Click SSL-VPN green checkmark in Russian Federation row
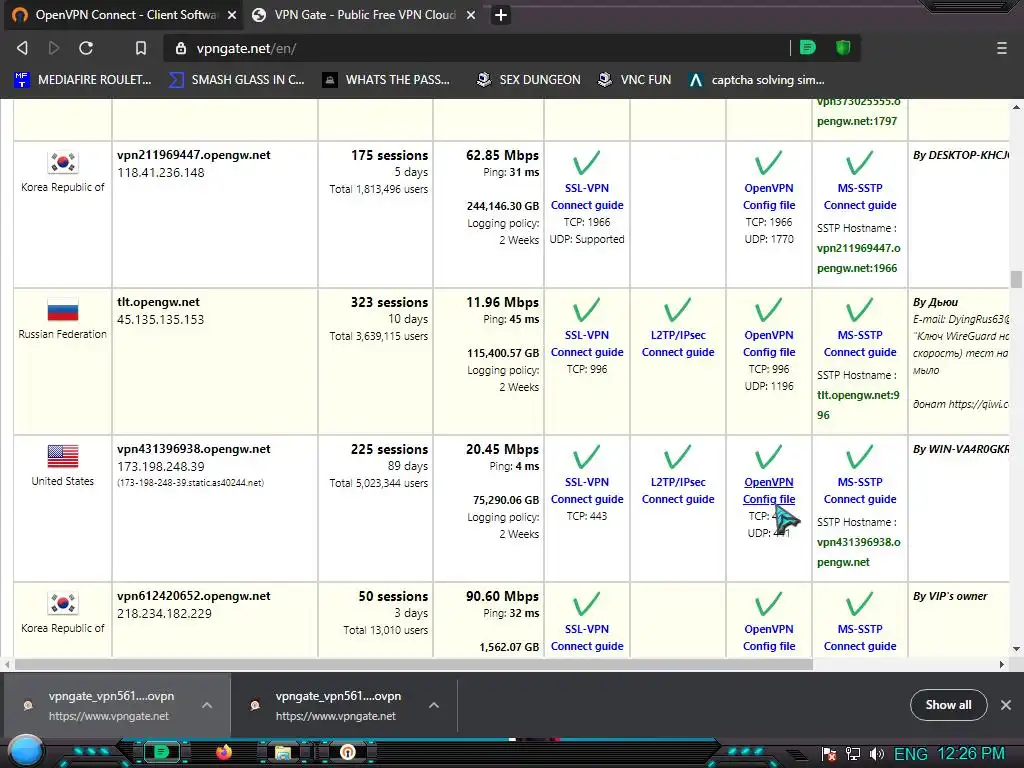 (x=586, y=310)
